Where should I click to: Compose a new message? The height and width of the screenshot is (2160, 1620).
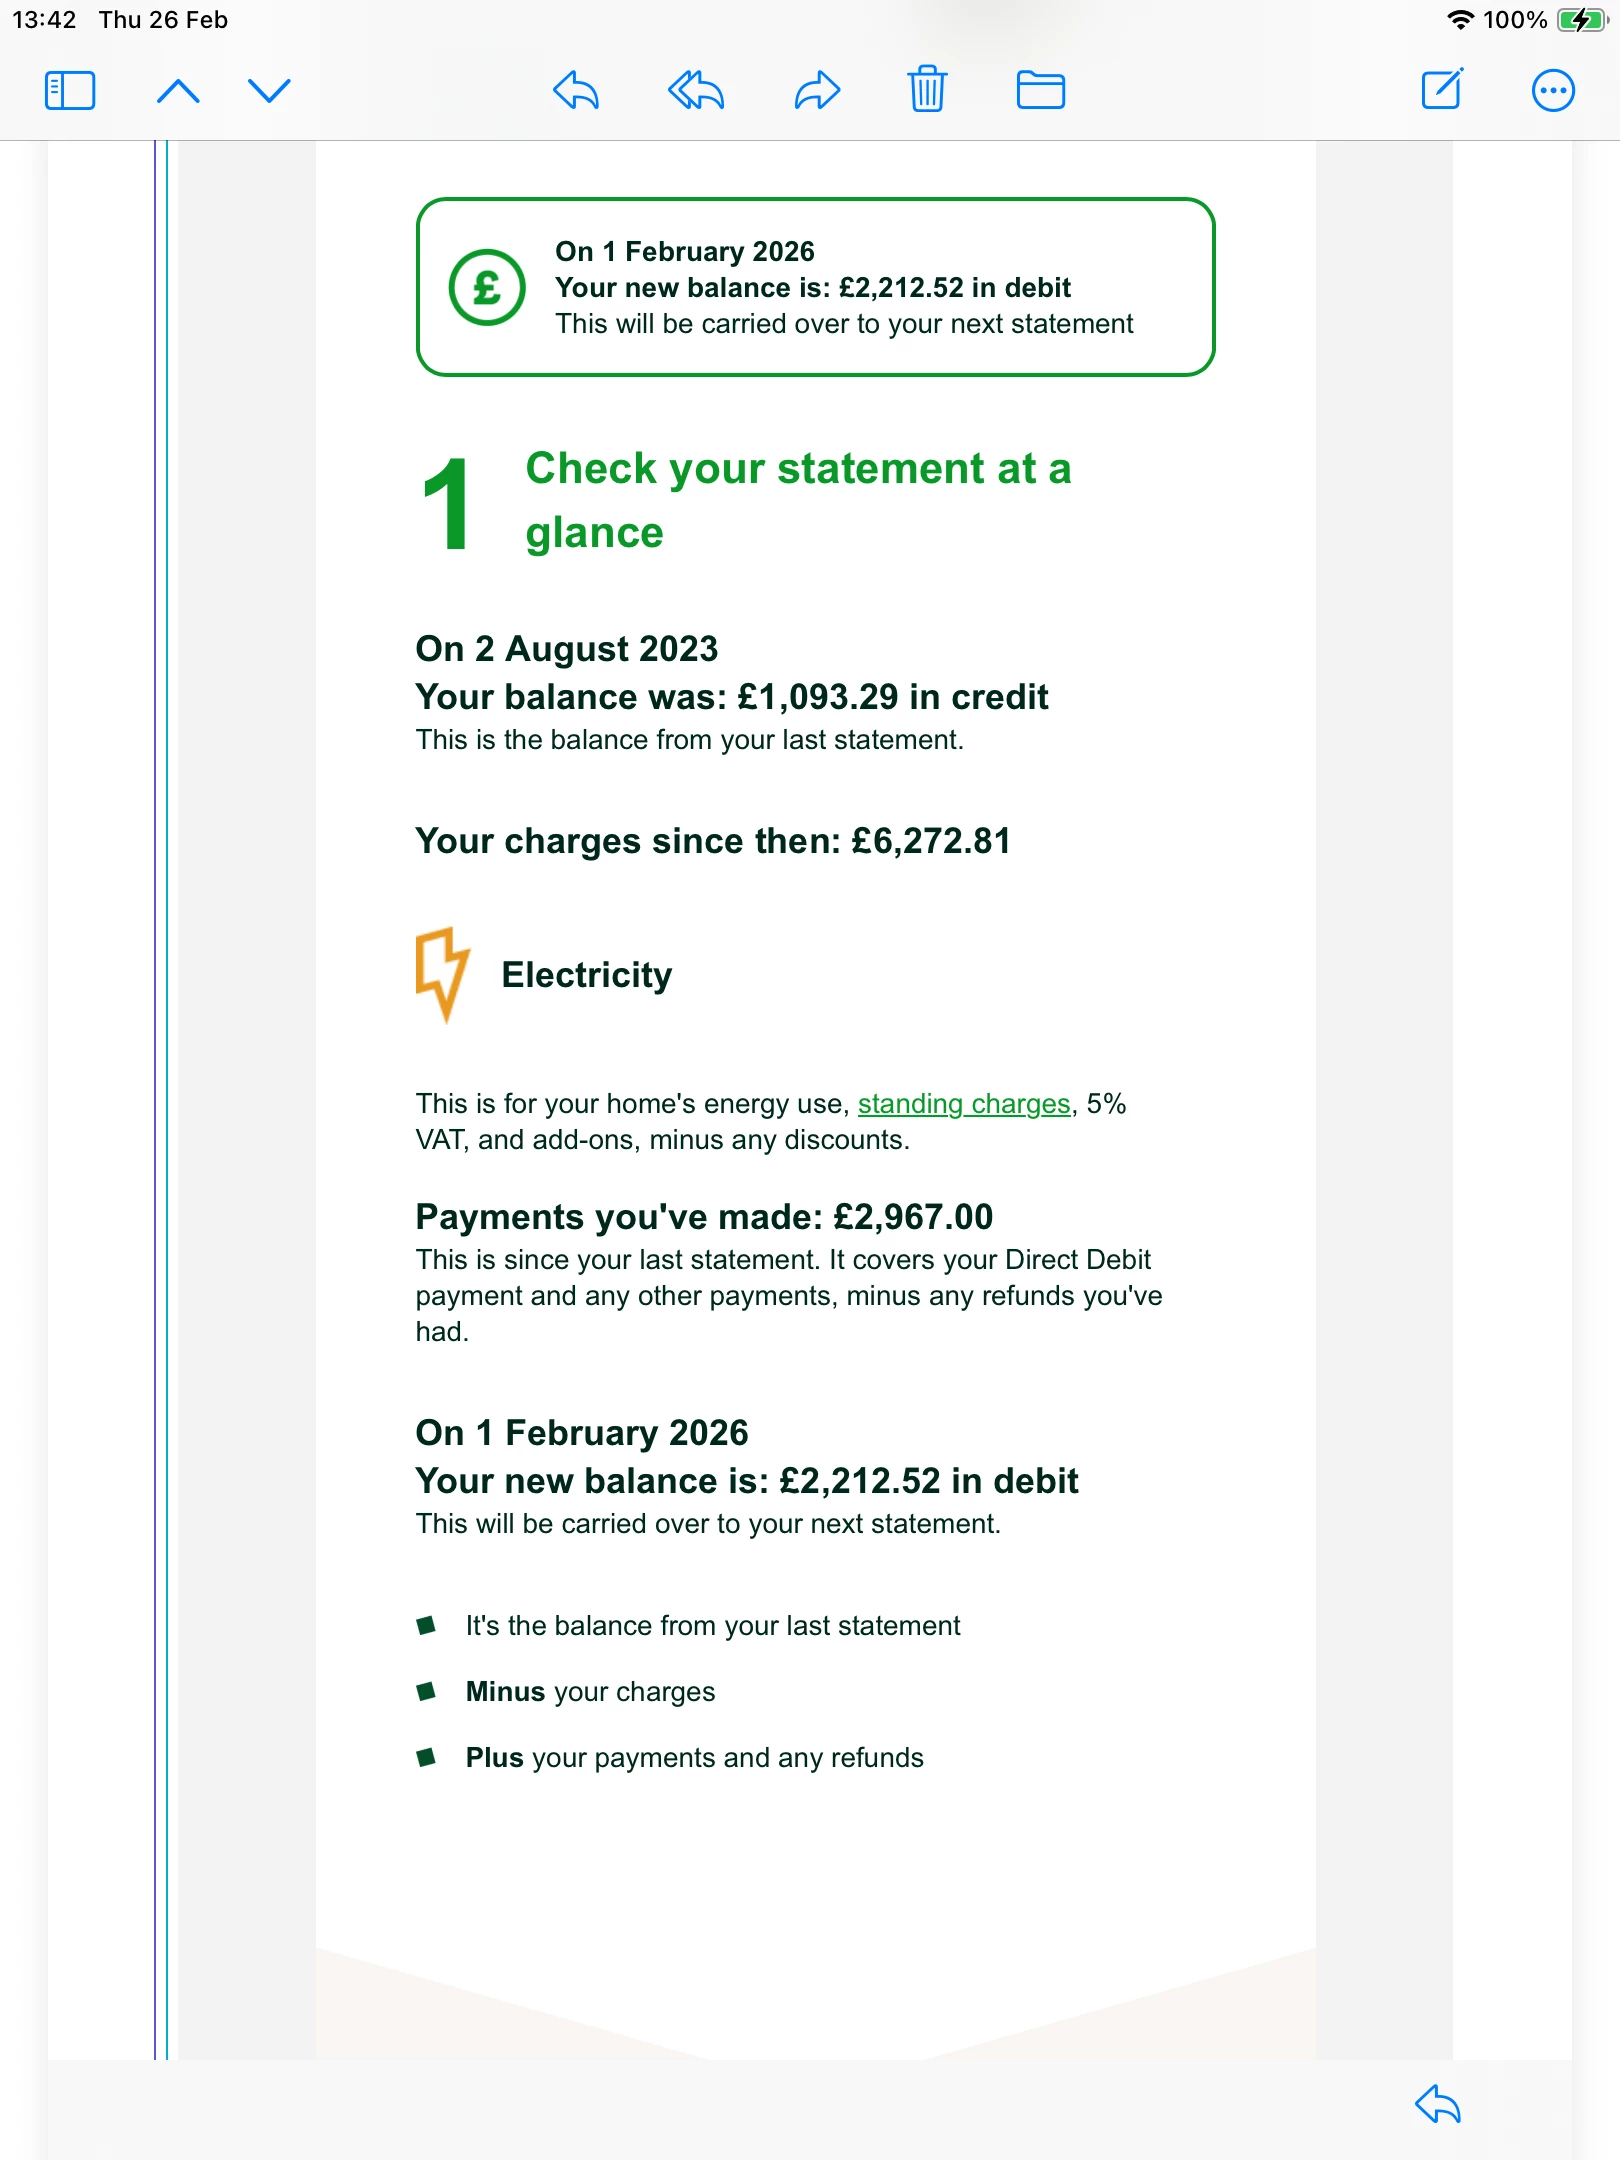(x=1442, y=90)
